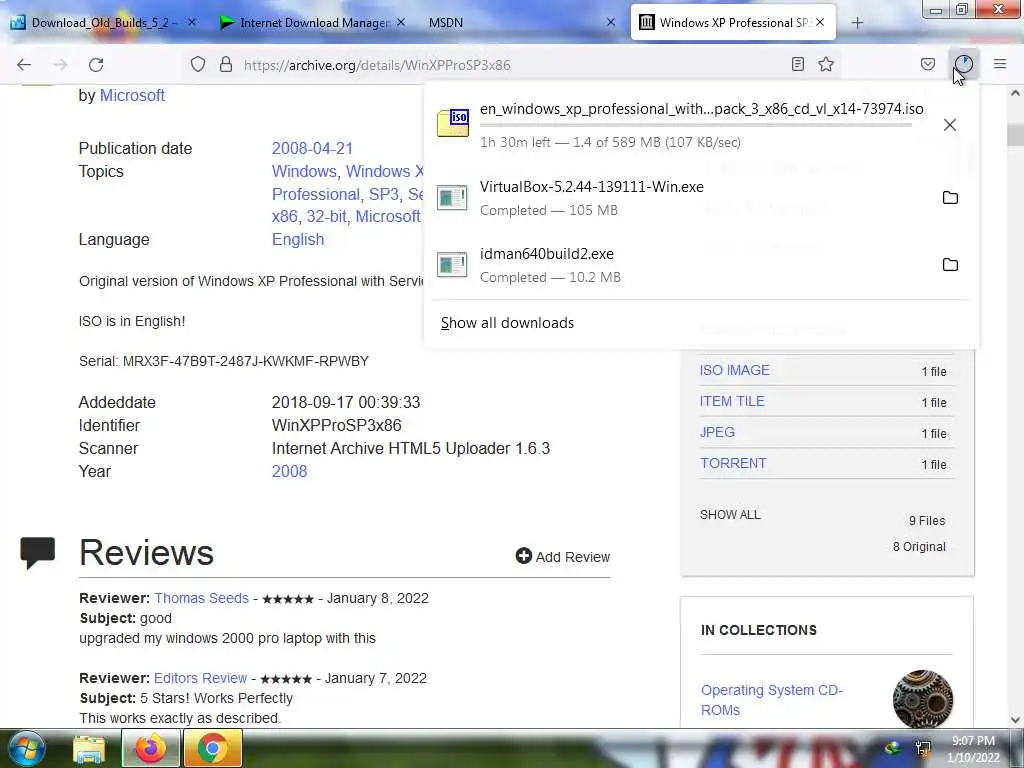Image resolution: width=1024 pixels, height=768 pixels.
Task: Click the English language link
Action: tap(298, 240)
